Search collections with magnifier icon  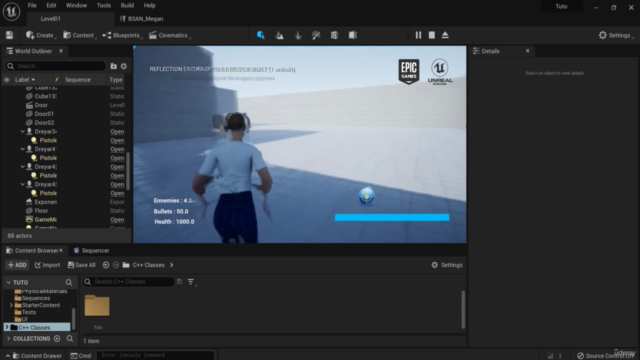tap(70, 338)
